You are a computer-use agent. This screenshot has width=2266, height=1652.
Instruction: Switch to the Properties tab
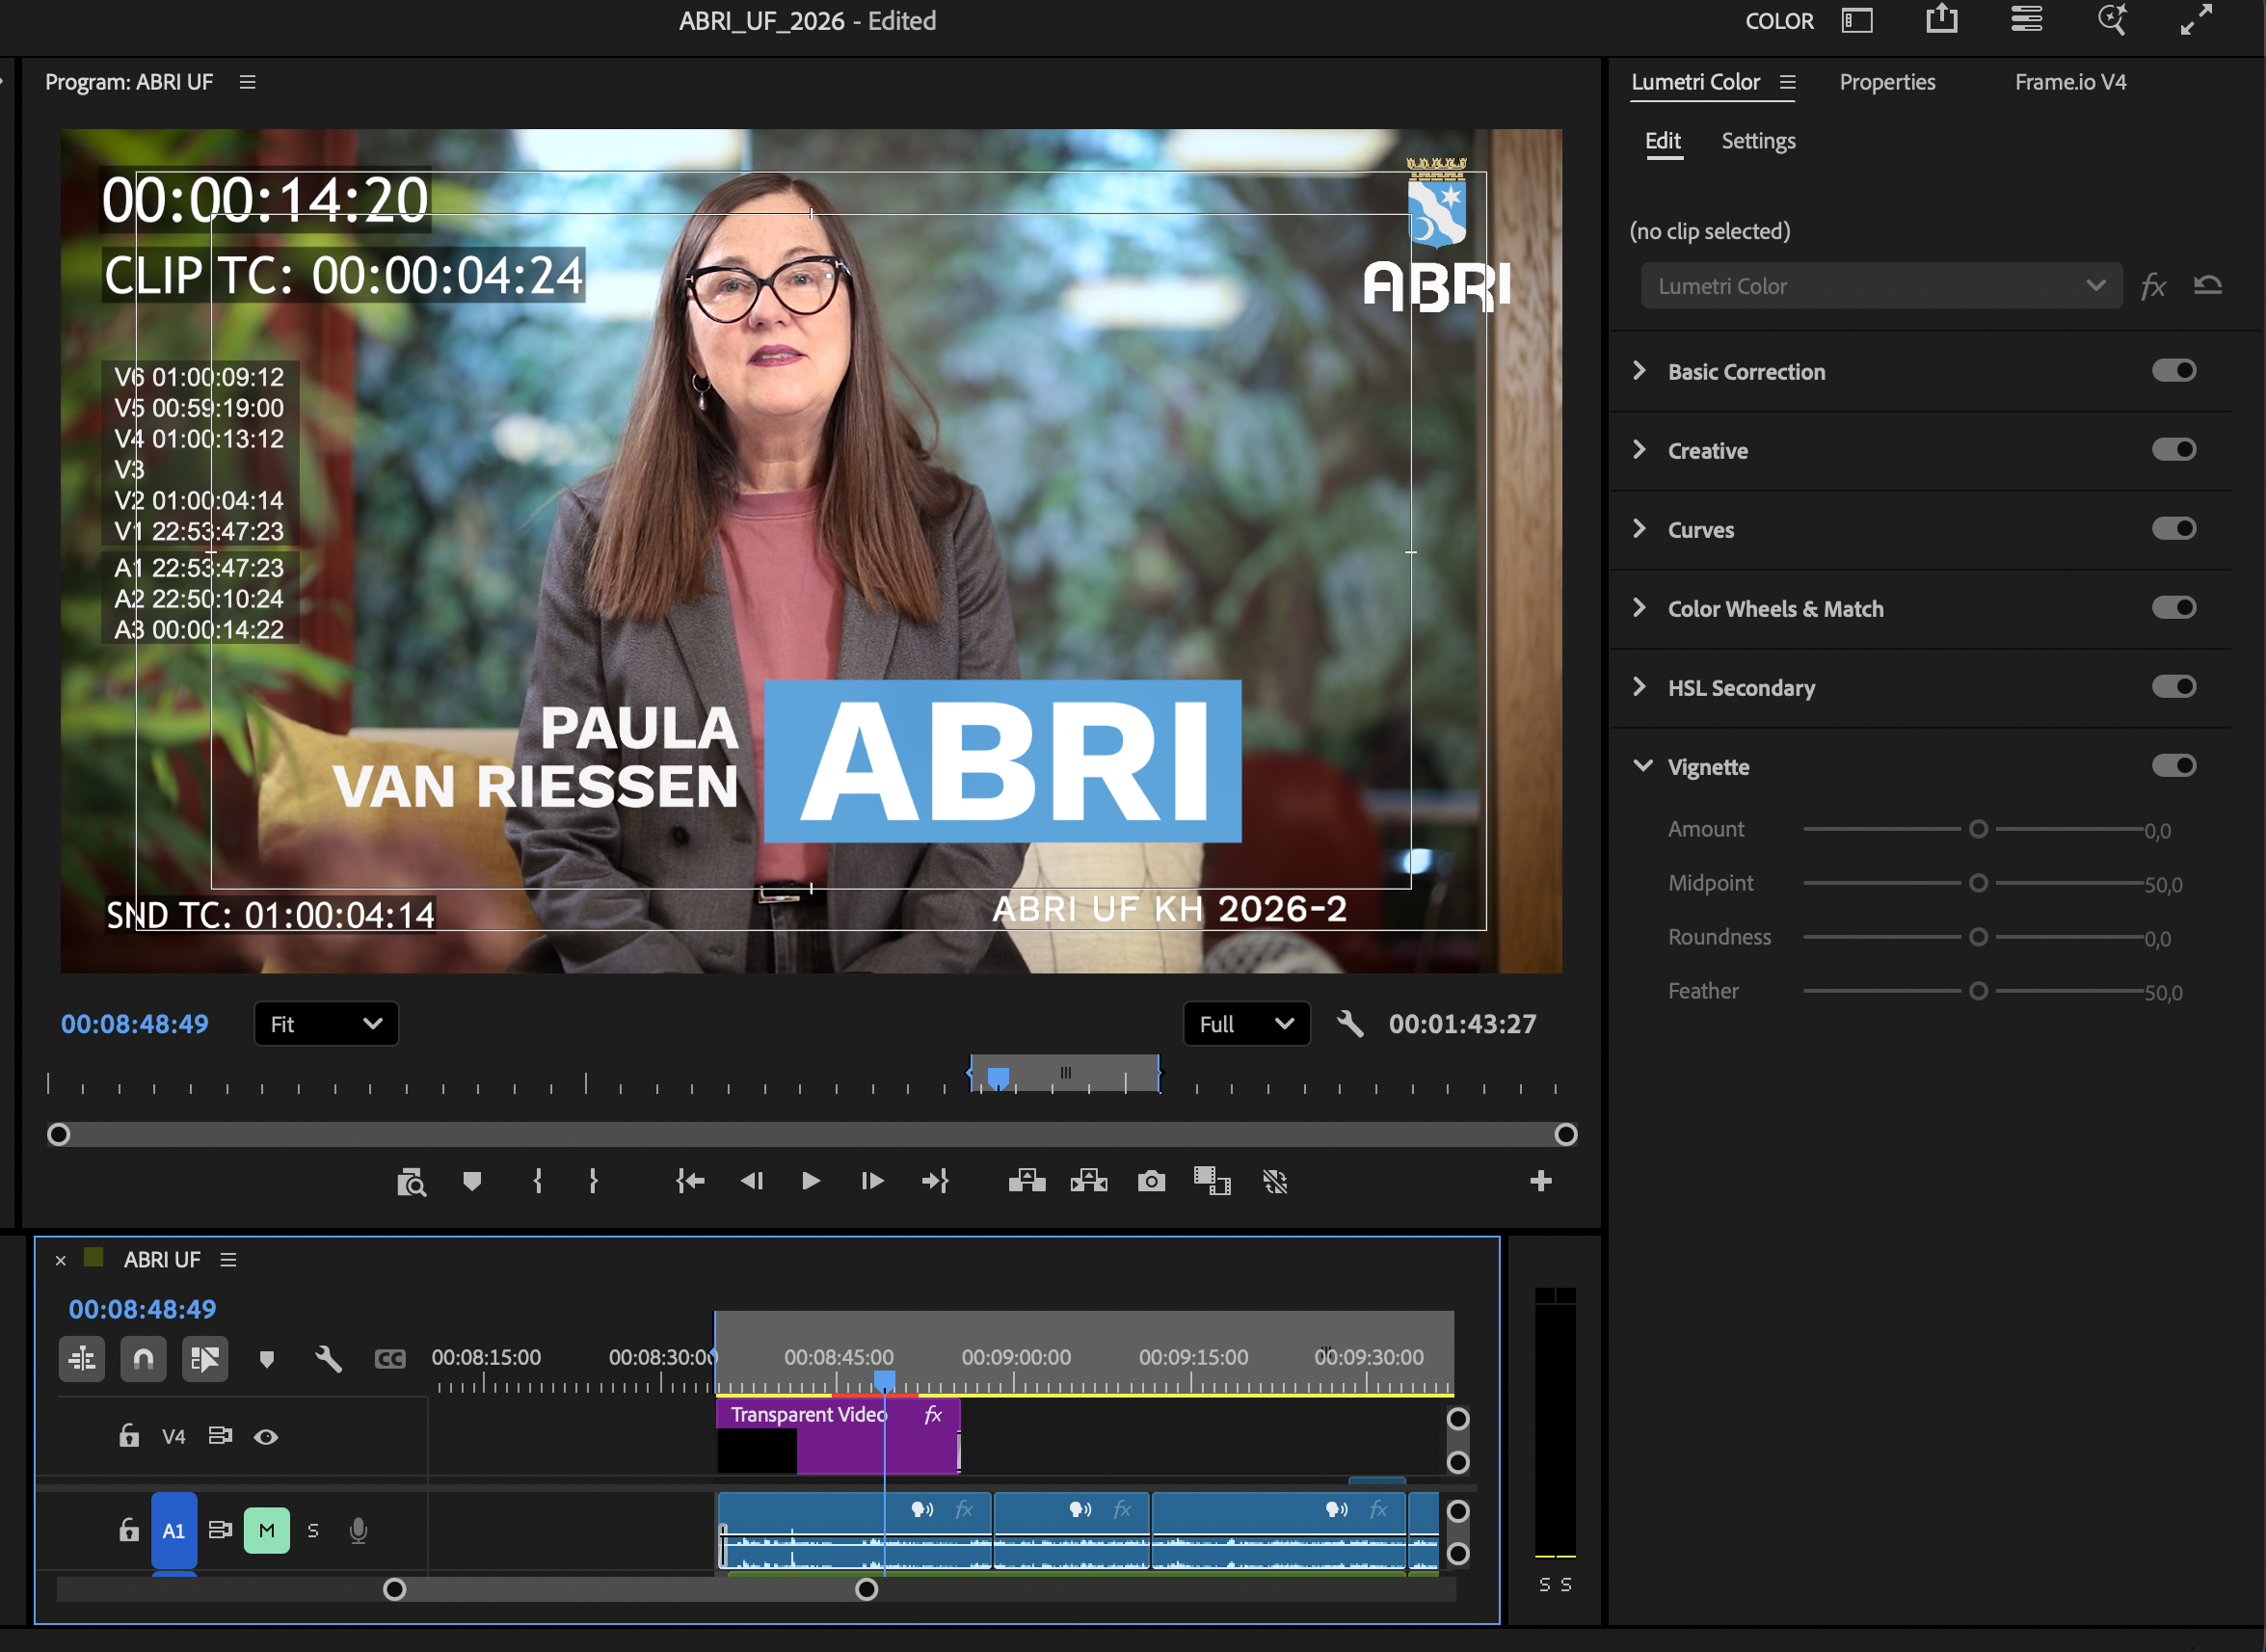1887,82
